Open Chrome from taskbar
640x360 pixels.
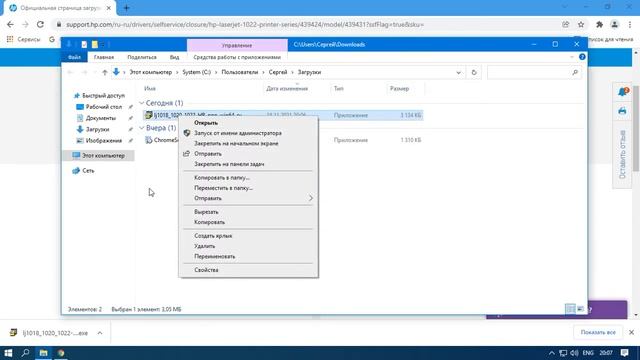click(61, 353)
